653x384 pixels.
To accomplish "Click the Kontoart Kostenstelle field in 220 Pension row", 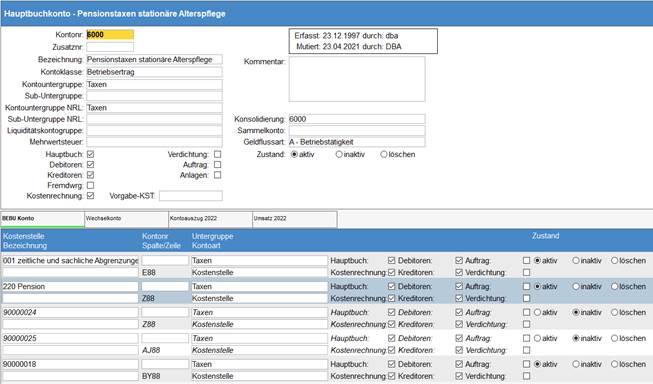I will pyautogui.click(x=259, y=298).
